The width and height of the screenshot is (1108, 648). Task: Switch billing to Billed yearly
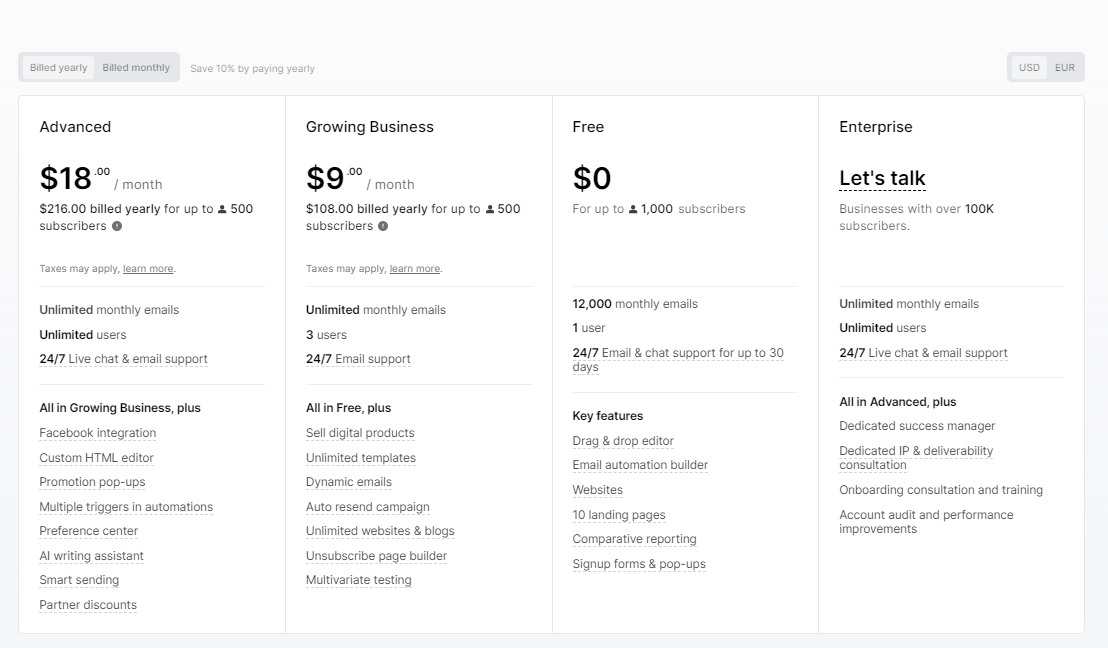click(x=59, y=68)
